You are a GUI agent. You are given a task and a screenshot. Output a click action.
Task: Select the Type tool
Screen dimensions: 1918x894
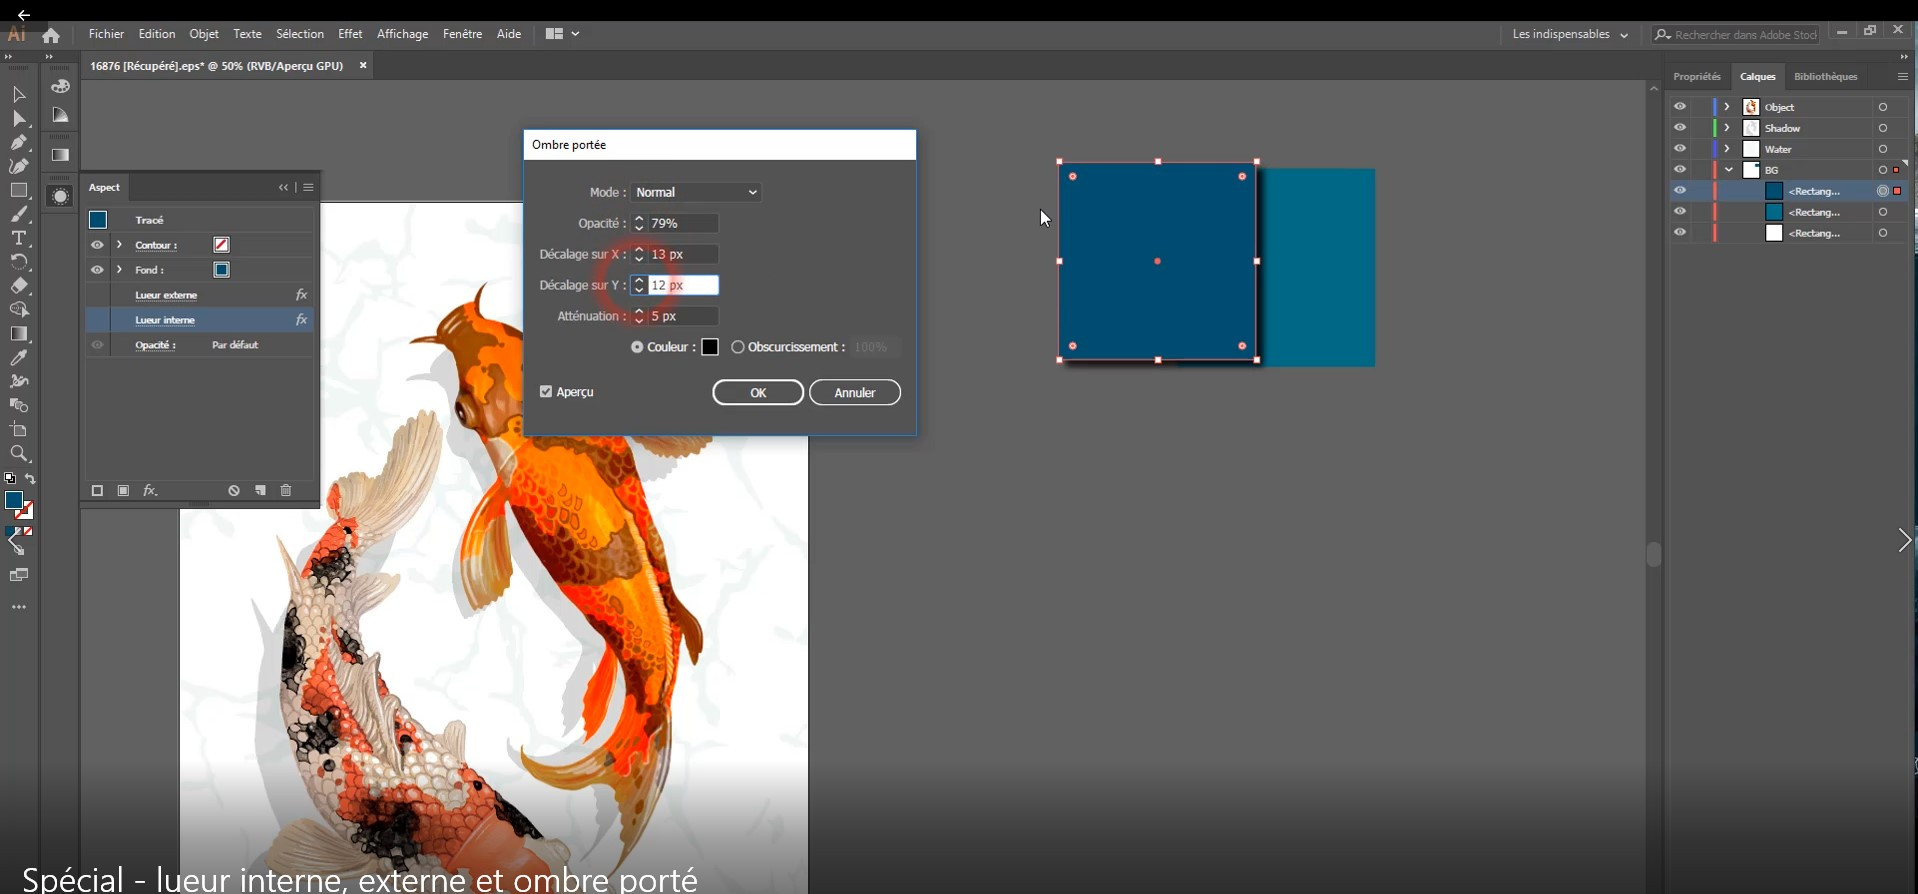19,238
